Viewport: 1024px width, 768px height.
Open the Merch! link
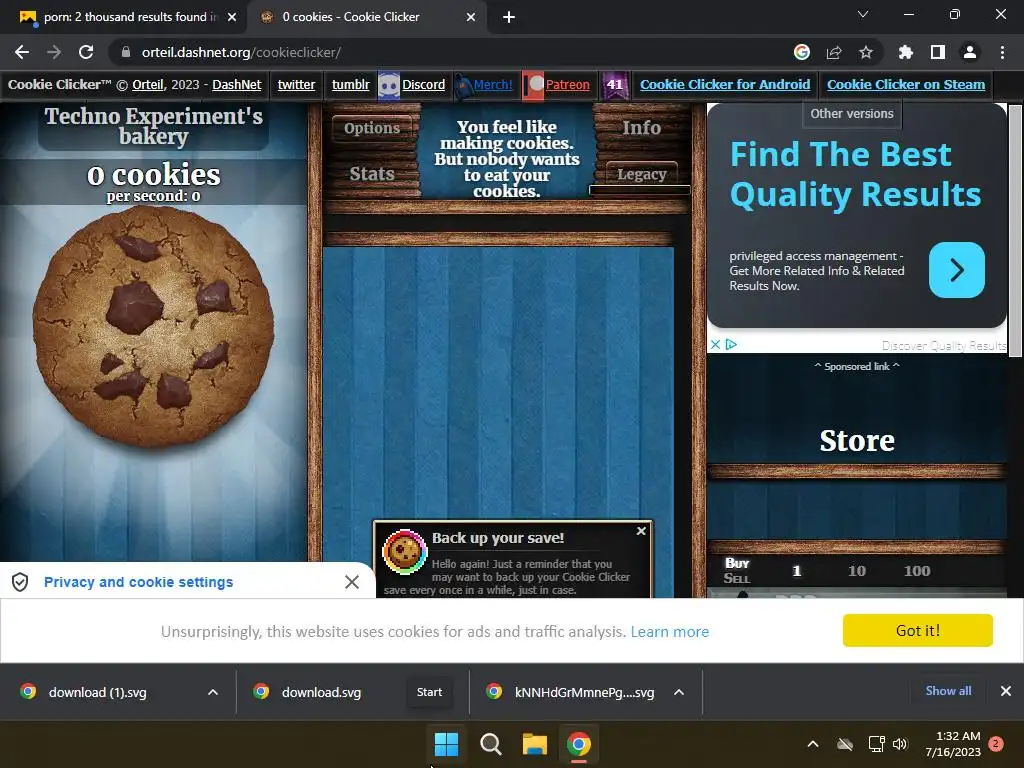click(x=493, y=84)
